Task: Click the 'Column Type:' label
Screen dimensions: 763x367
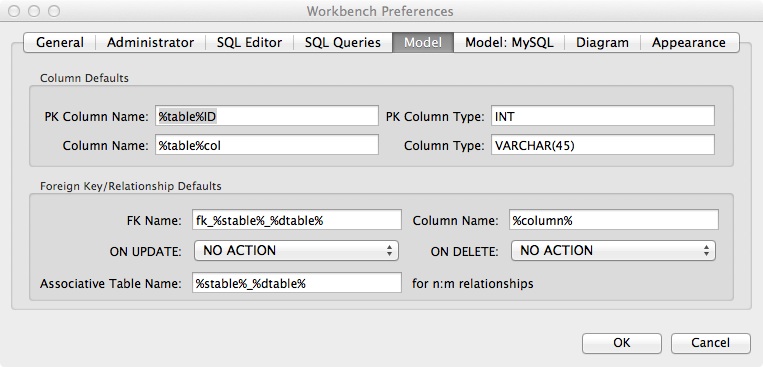Action: click(444, 146)
